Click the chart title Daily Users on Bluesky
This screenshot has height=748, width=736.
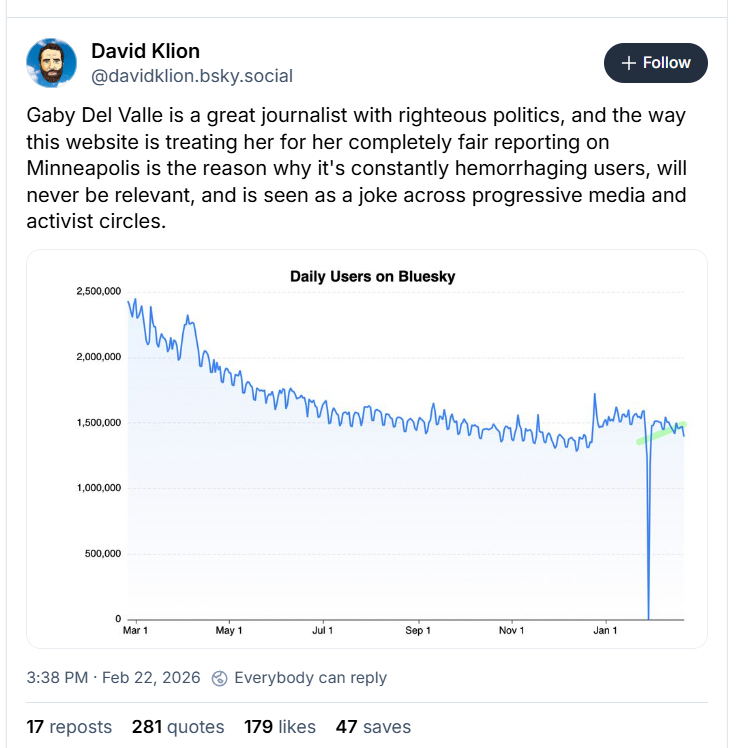click(x=372, y=276)
